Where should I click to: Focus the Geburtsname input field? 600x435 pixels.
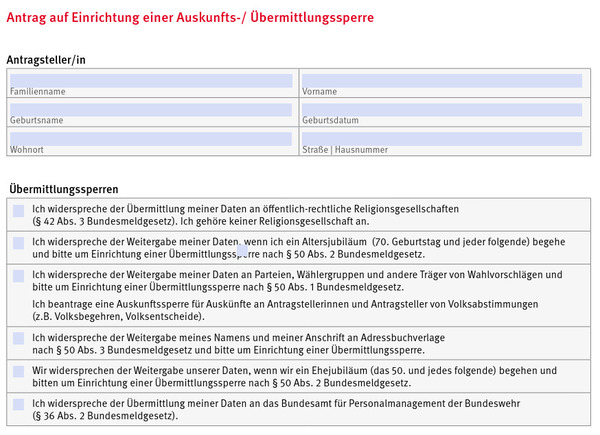coord(151,110)
